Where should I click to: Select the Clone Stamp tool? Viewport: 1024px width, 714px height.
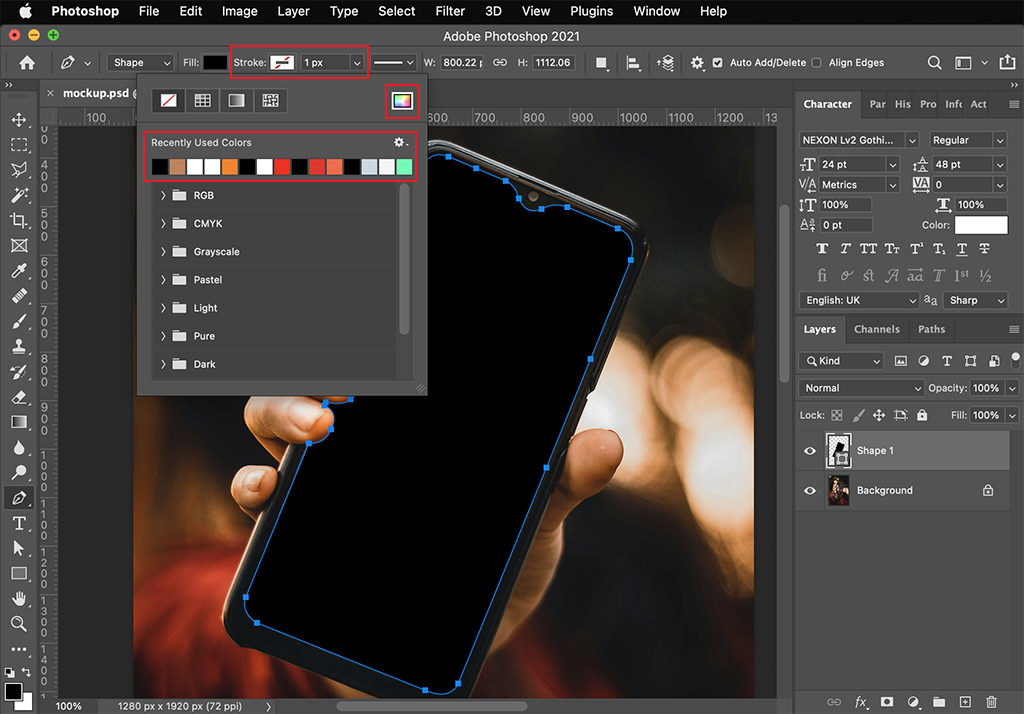[19, 346]
